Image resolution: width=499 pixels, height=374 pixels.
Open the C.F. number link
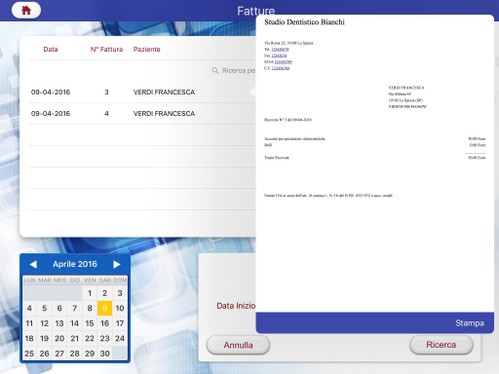(x=280, y=68)
